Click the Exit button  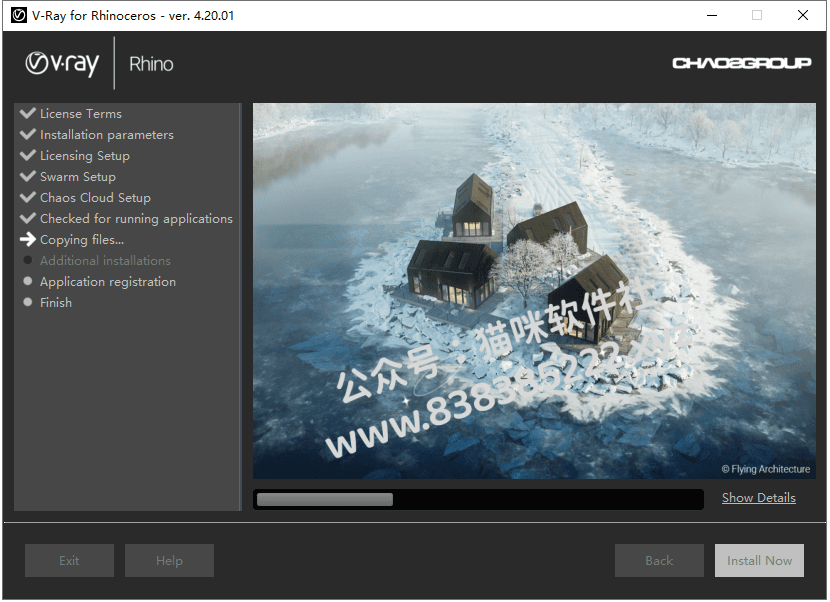[x=69, y=560]
